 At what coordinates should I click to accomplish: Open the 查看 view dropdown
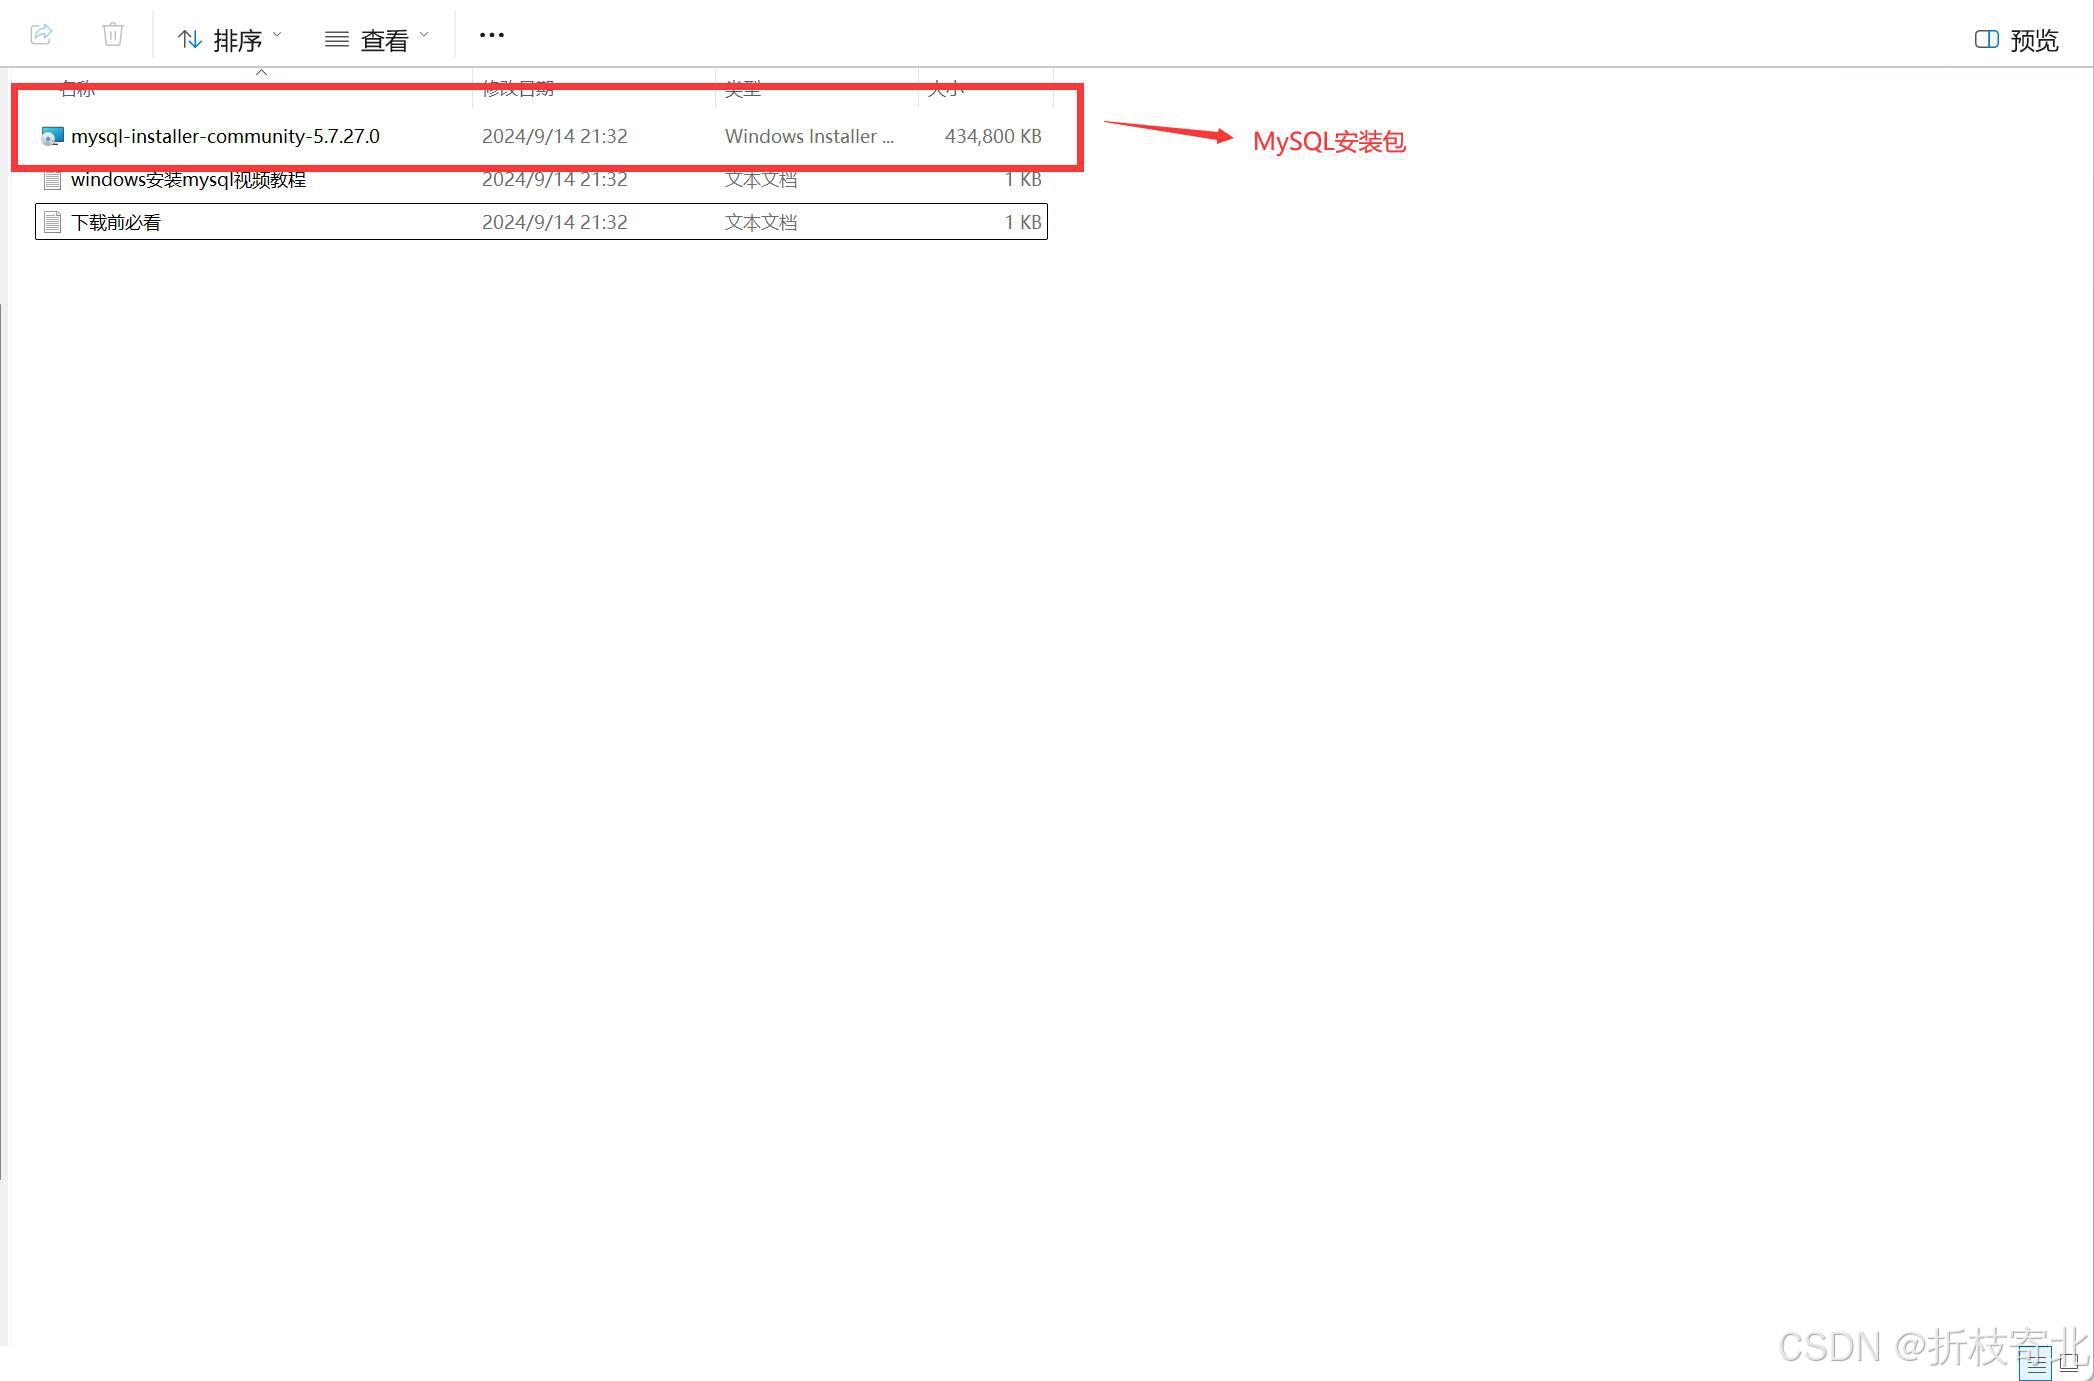click(x=377, y=39)
